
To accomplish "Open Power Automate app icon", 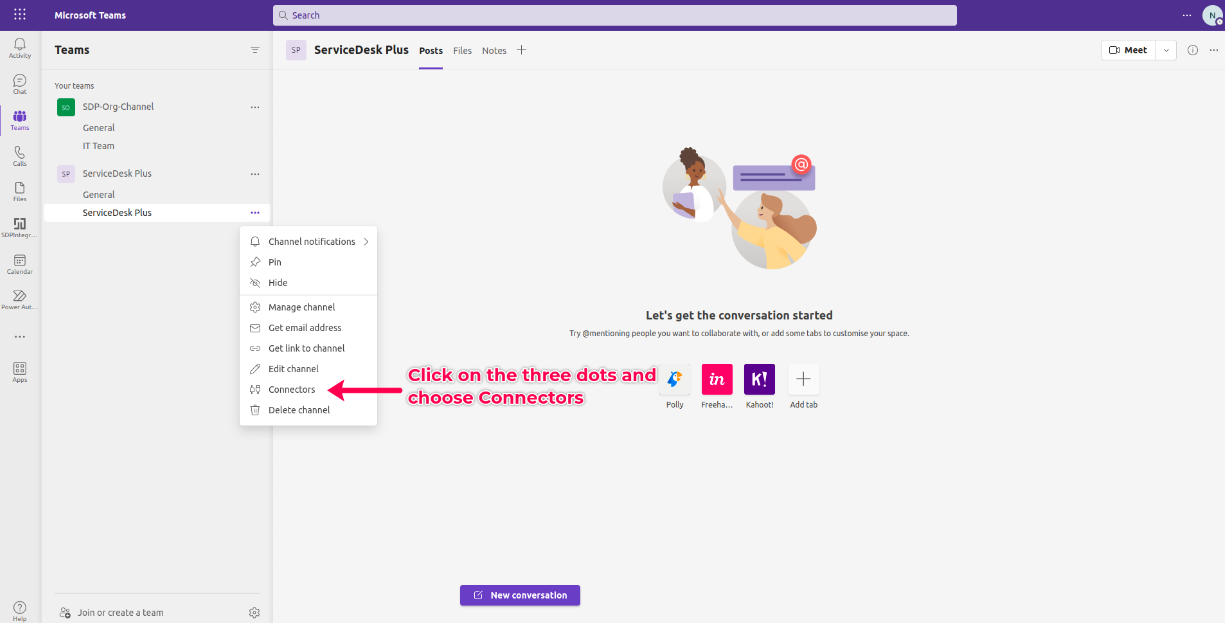I will click(x=20, y=300).
